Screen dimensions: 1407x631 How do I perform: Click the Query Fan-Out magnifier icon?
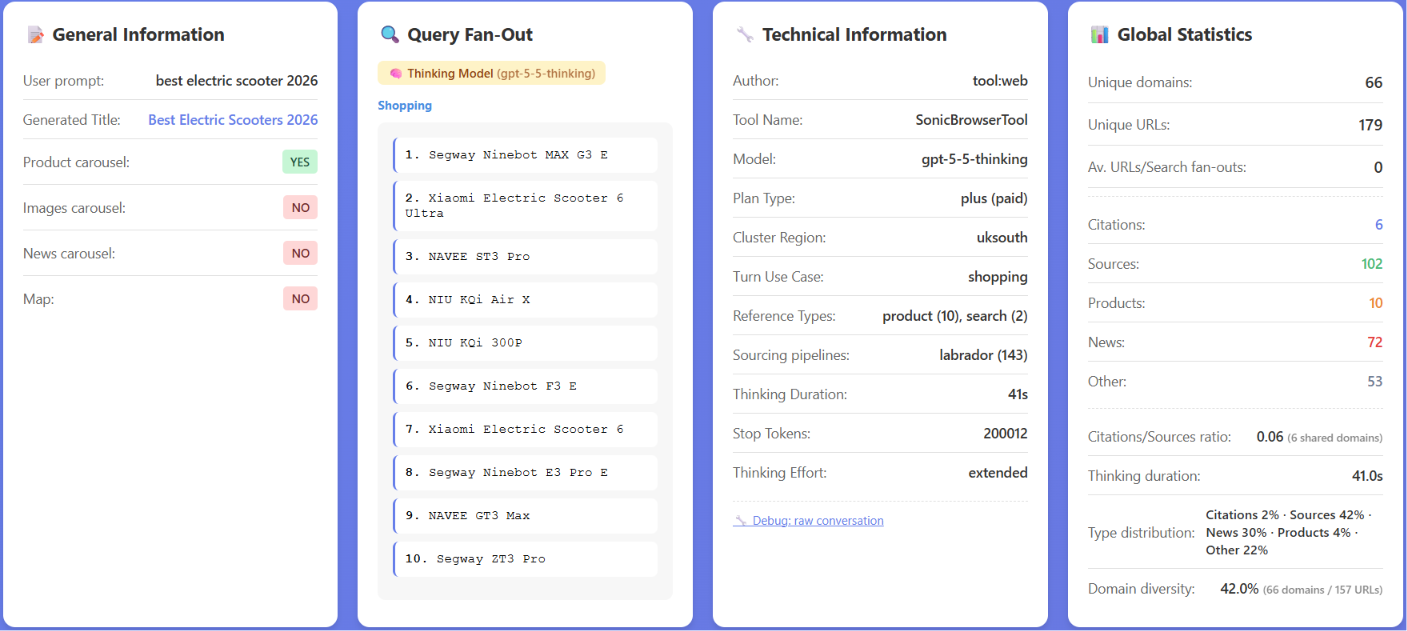[390, 35]
